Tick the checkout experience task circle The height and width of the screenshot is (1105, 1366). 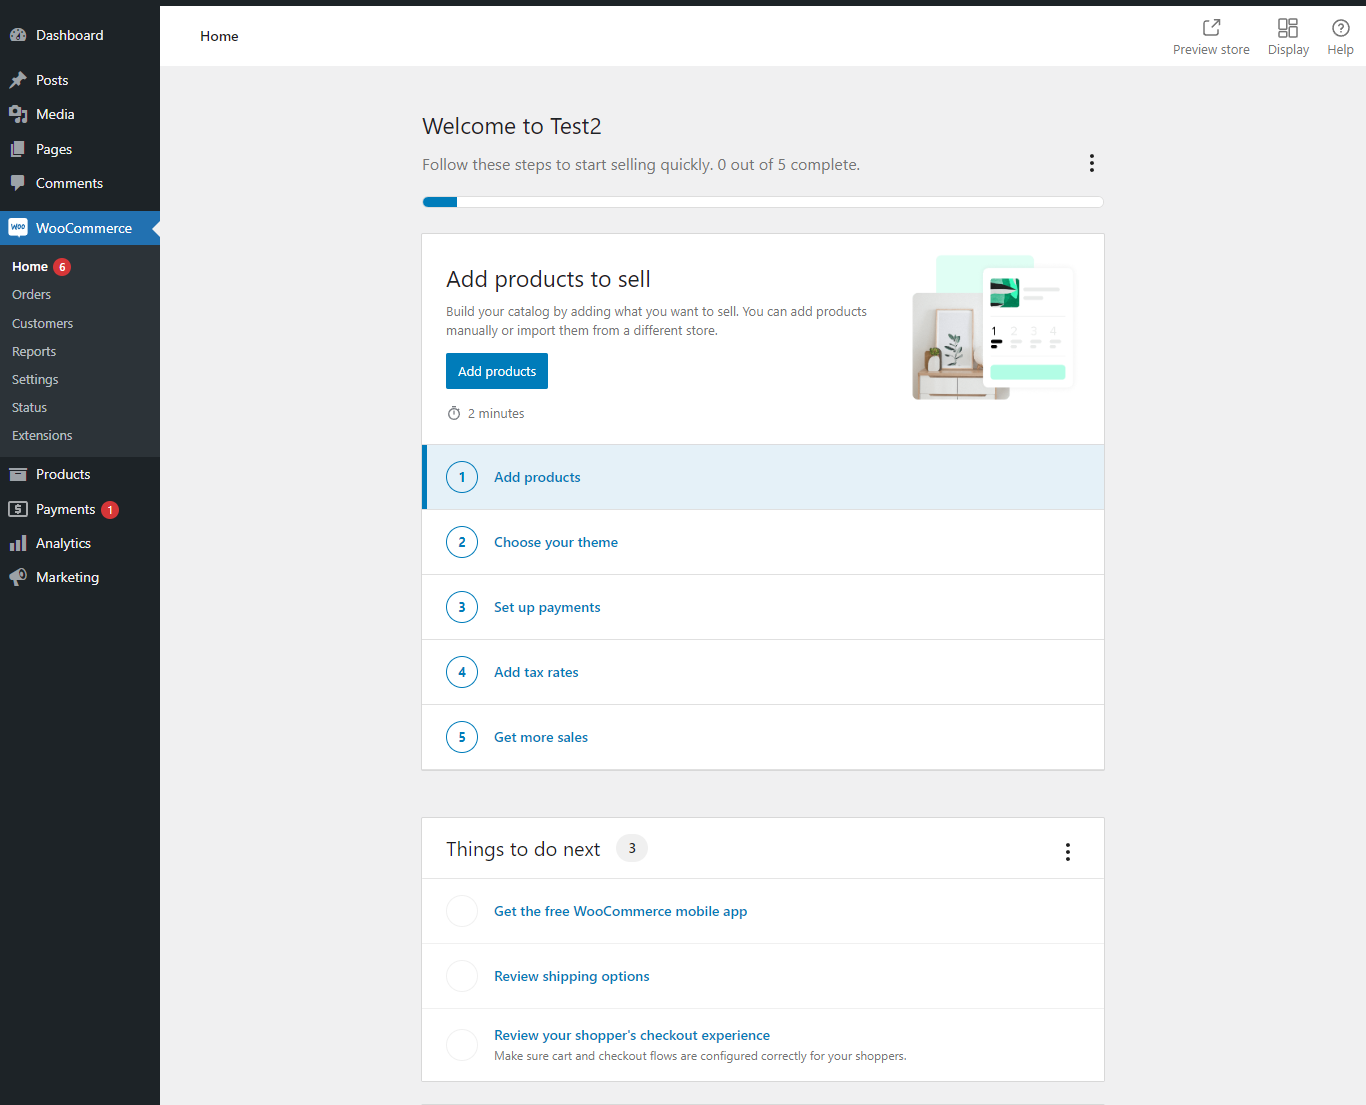tap(462, 1045)
